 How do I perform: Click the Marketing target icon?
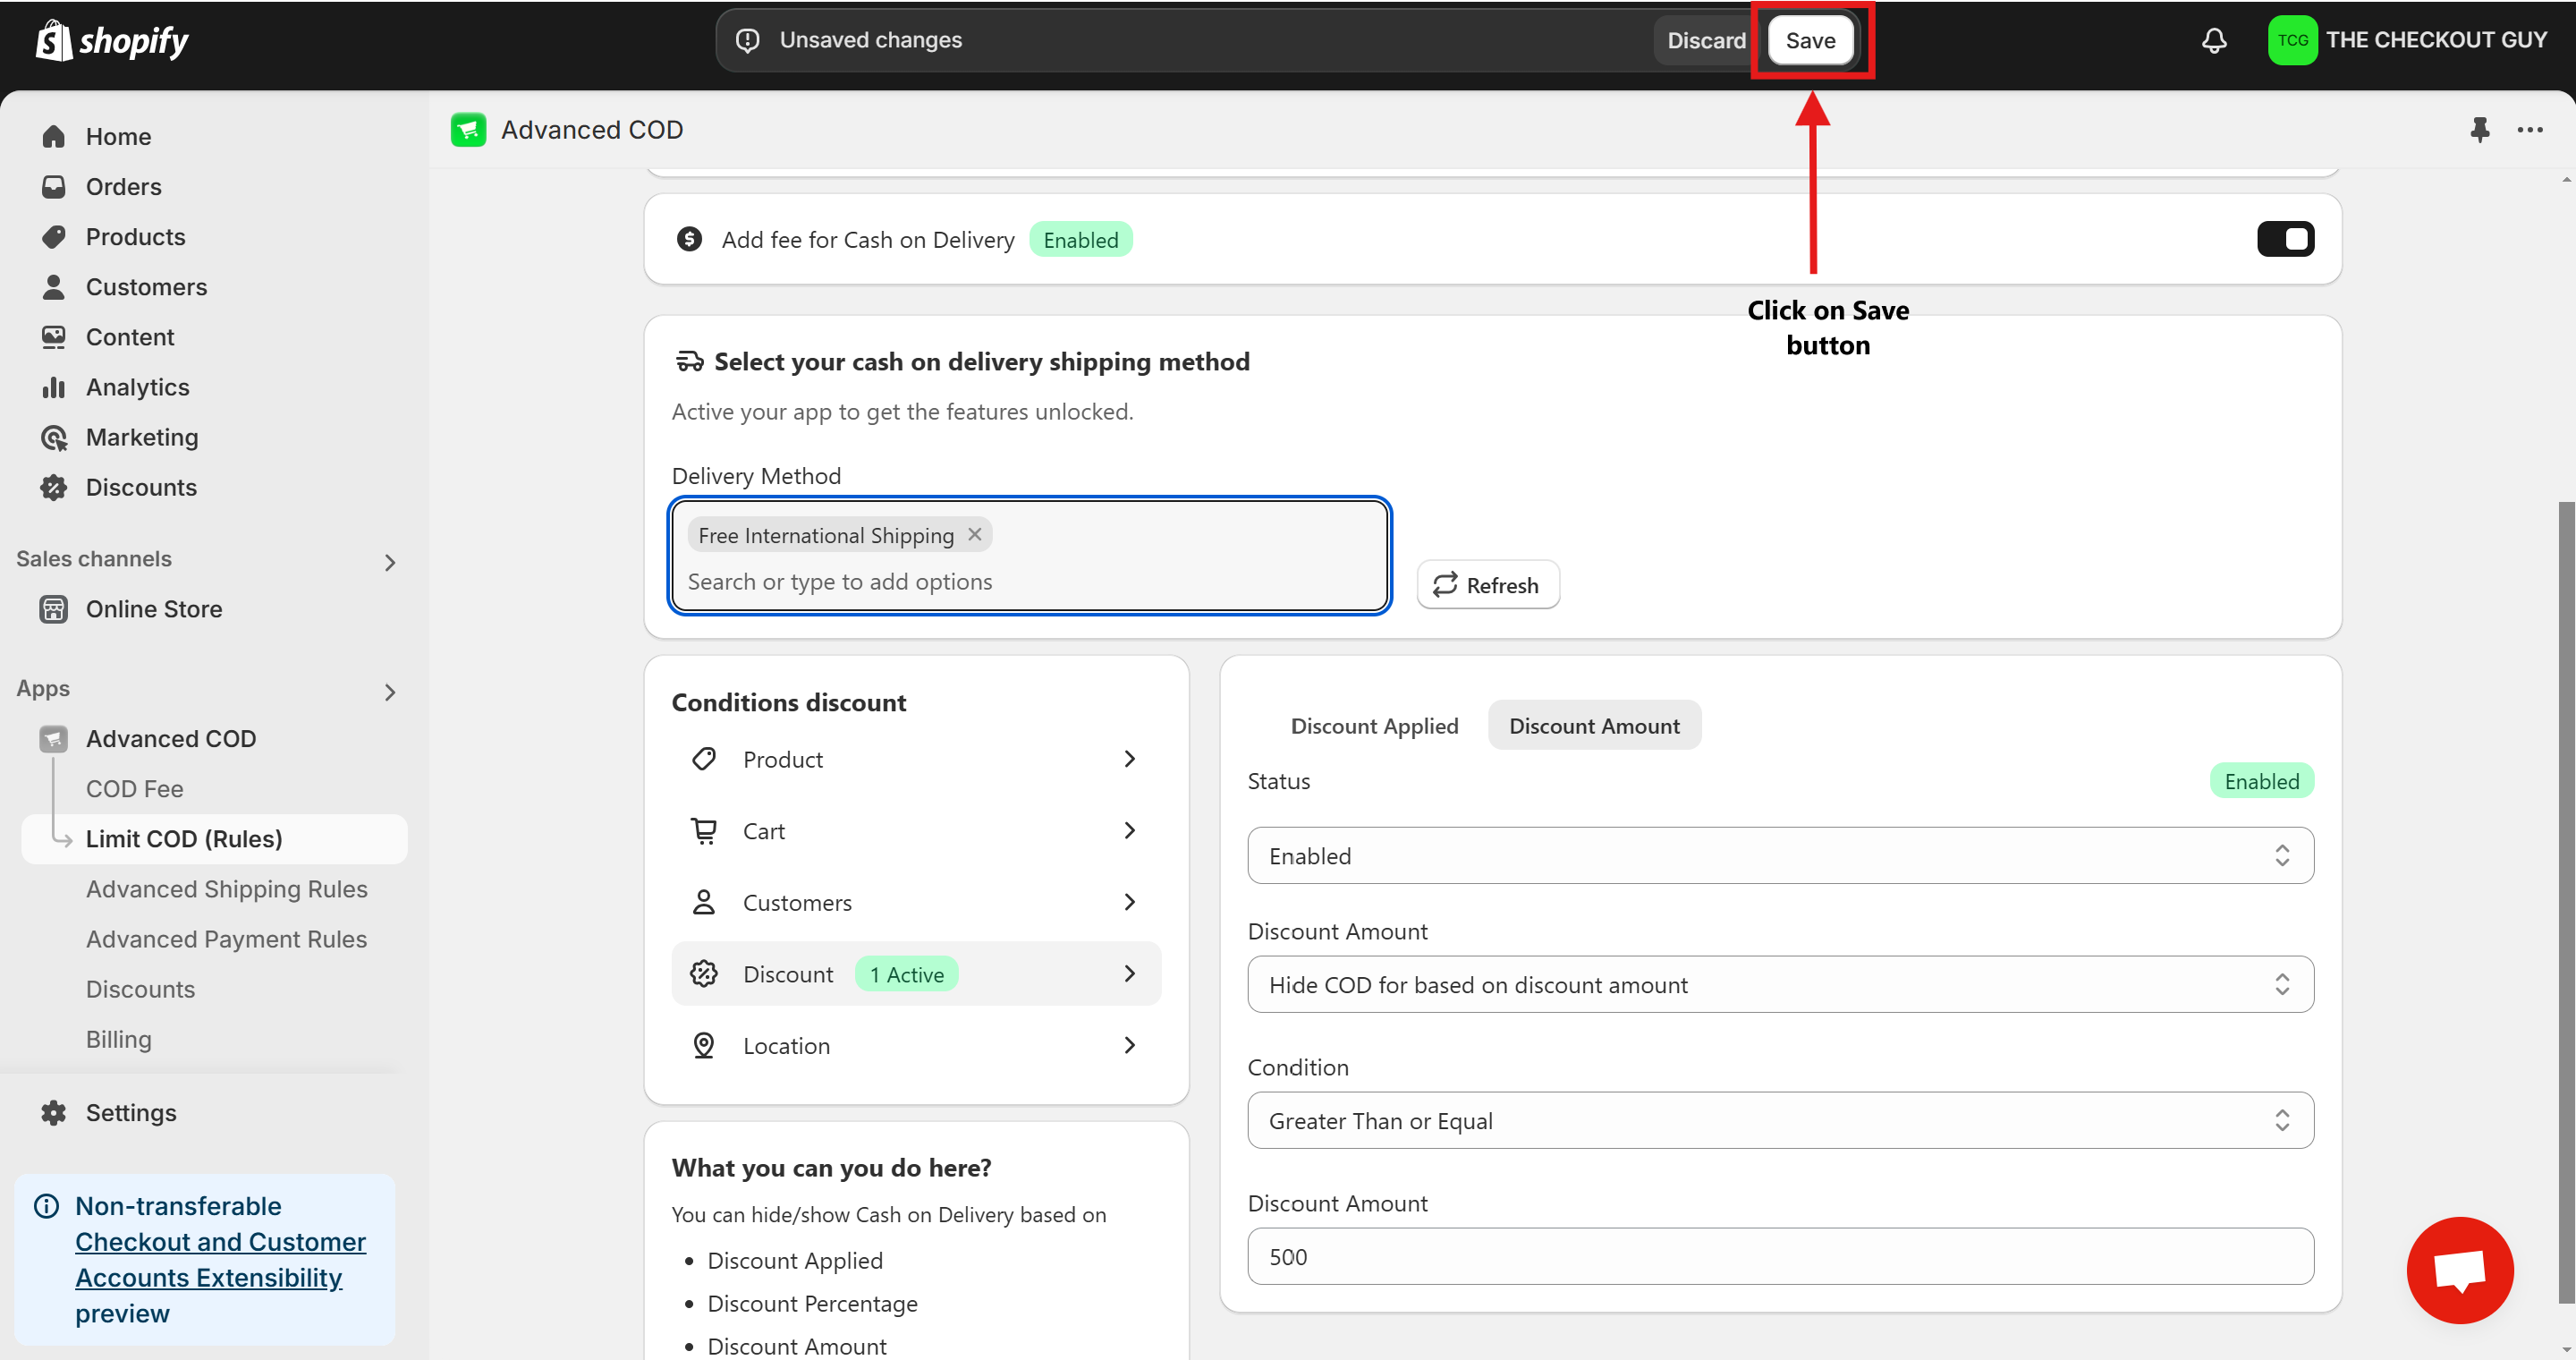click(x=54, y=437)
